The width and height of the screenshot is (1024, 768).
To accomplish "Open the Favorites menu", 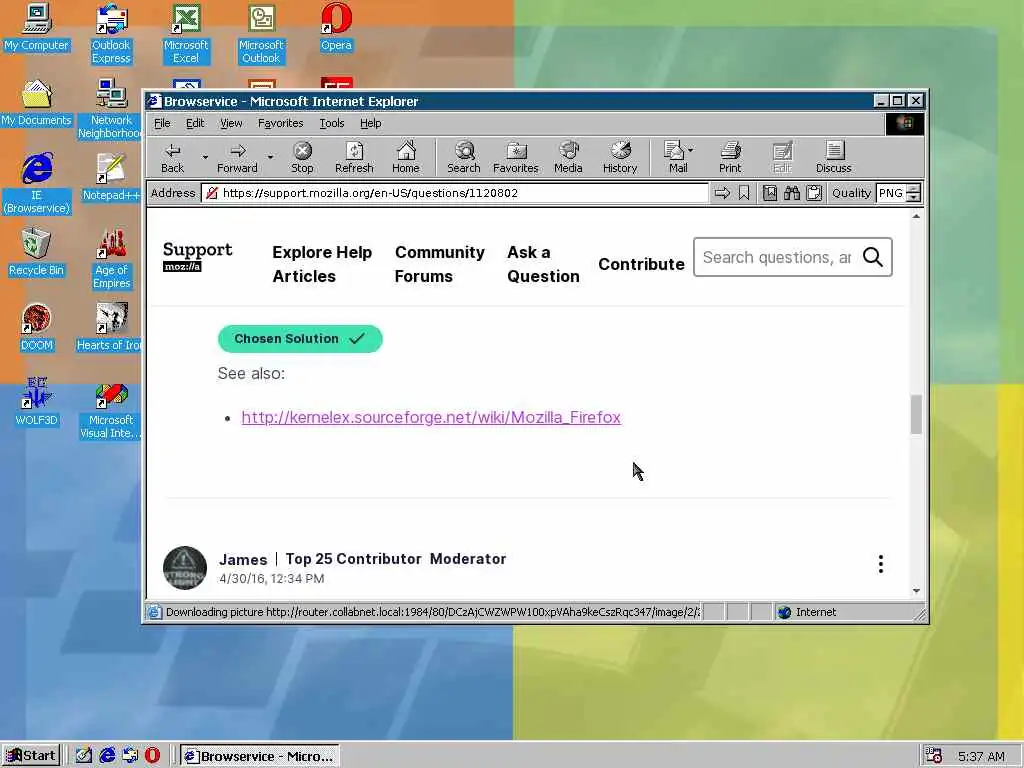I will click(280, 123).
